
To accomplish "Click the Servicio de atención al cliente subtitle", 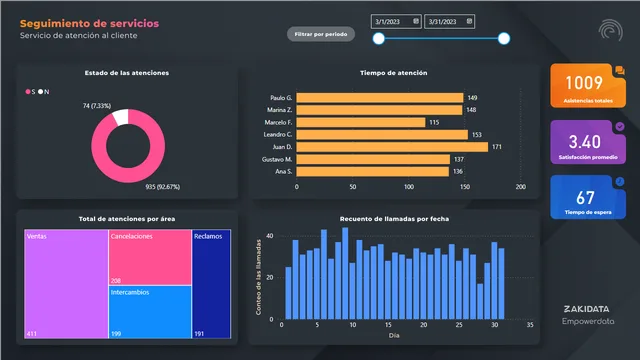I will pos(79,36).
